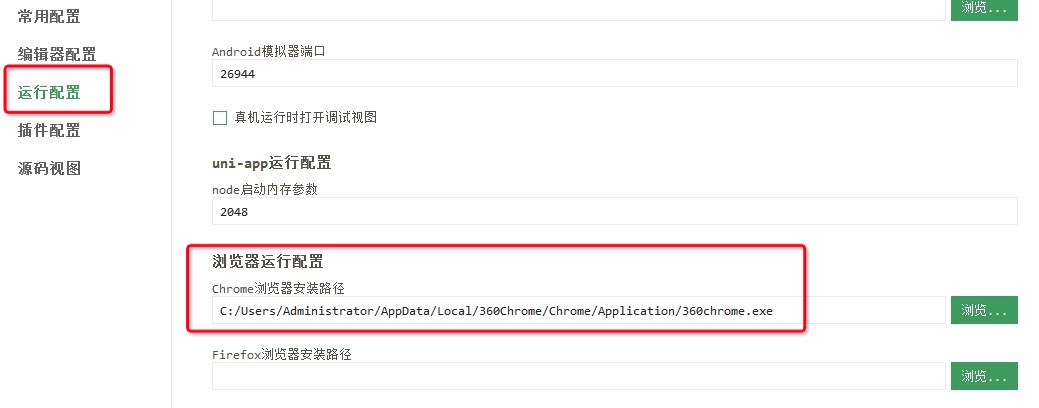Click the topmost 浏览... button

984,8
